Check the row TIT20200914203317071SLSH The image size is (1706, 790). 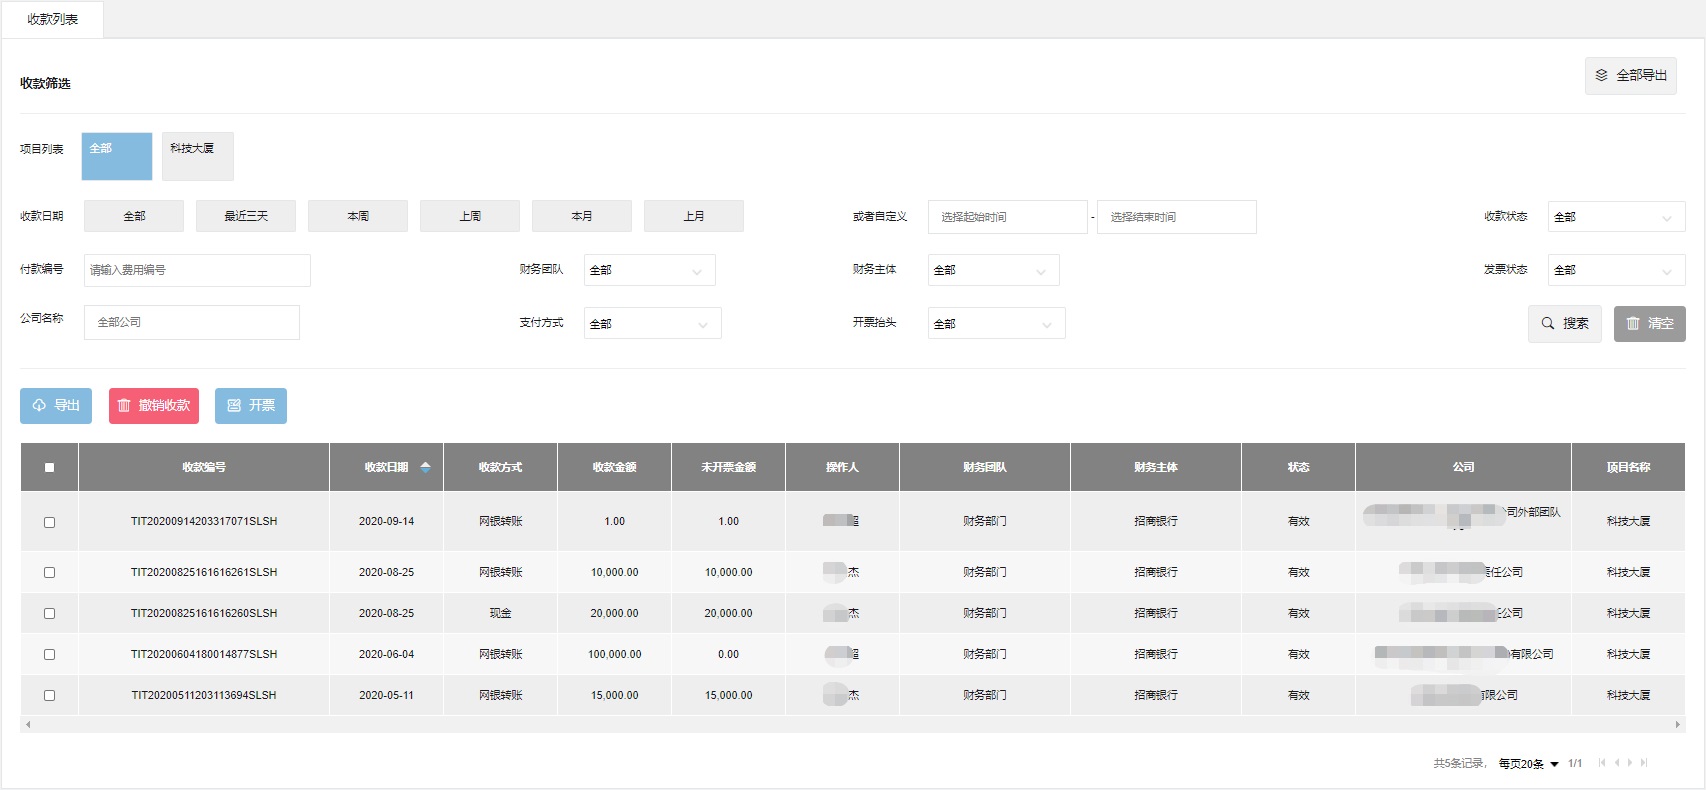pos(49,522)
